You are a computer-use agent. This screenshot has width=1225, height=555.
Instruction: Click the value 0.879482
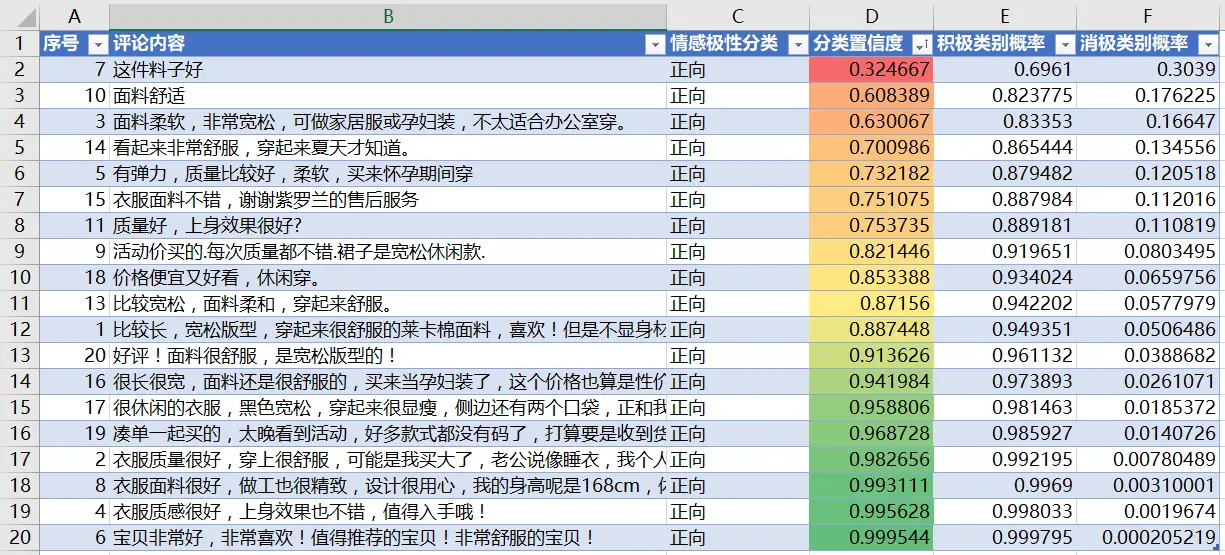point(1005,174)
